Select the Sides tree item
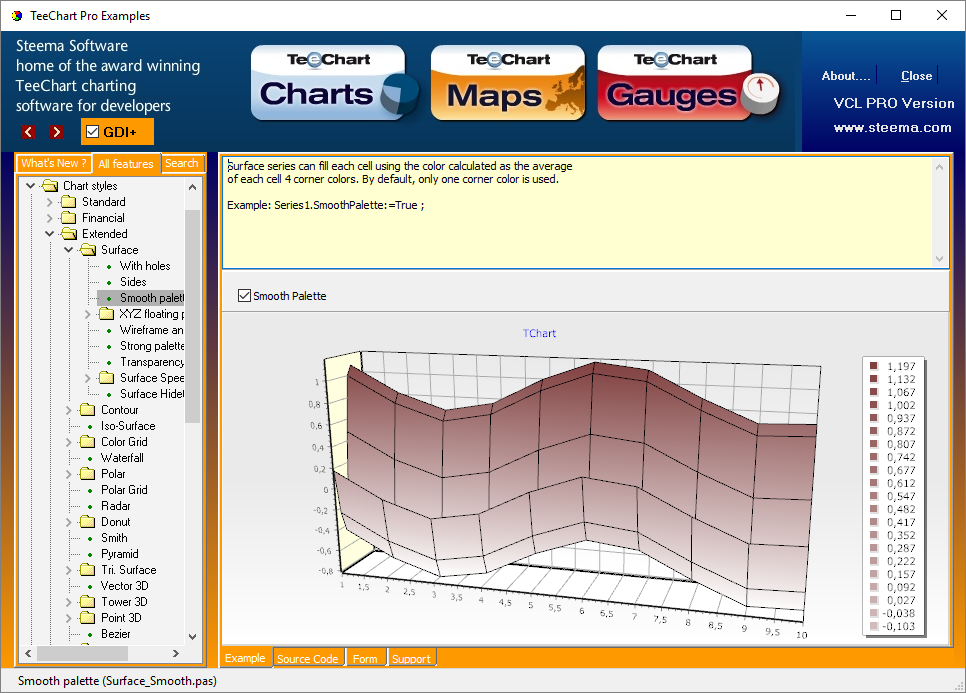This screenshot has height=693, width=966. pos(133,282)
